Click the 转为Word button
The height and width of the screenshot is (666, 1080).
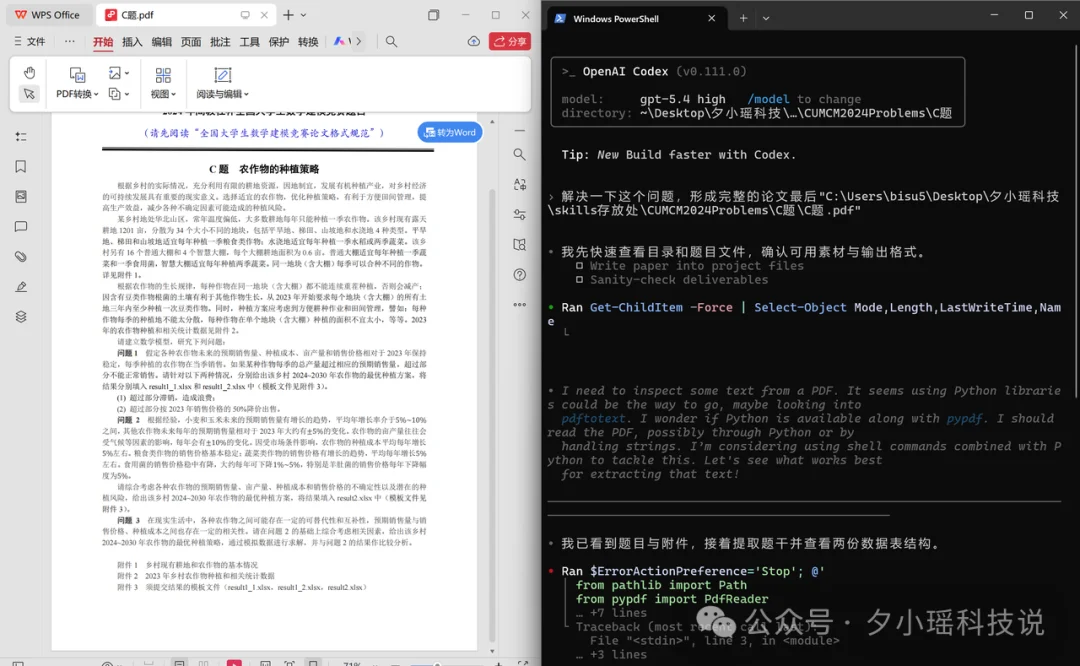click(450, 133)
